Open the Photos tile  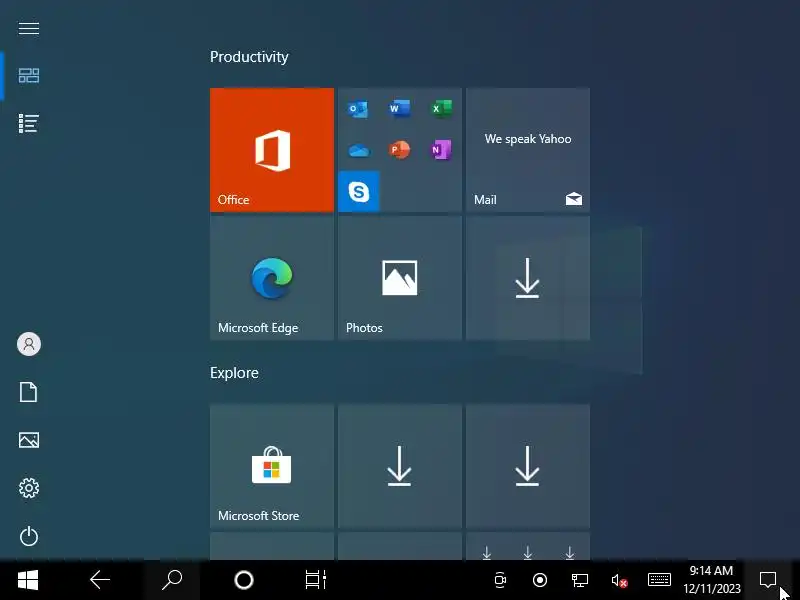point(400,278)
